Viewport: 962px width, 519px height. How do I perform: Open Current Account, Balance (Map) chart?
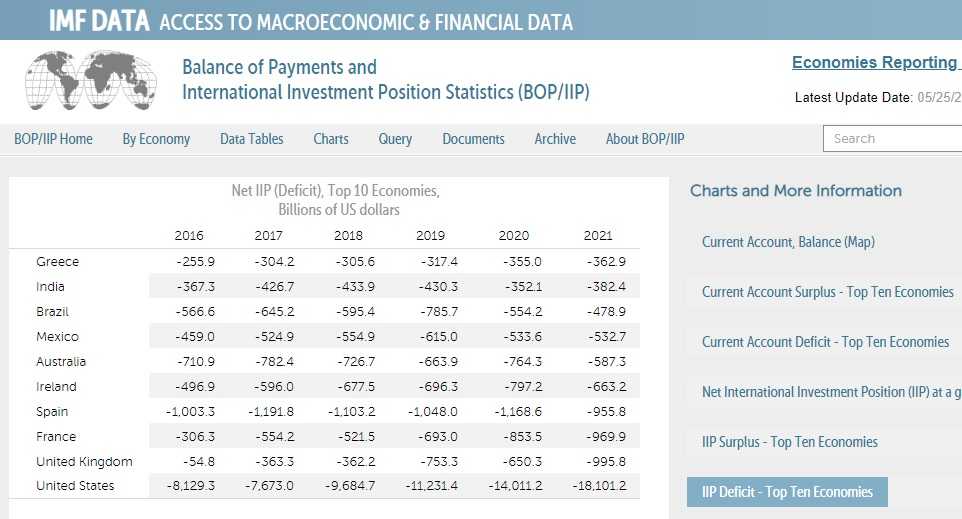point(788,242)
